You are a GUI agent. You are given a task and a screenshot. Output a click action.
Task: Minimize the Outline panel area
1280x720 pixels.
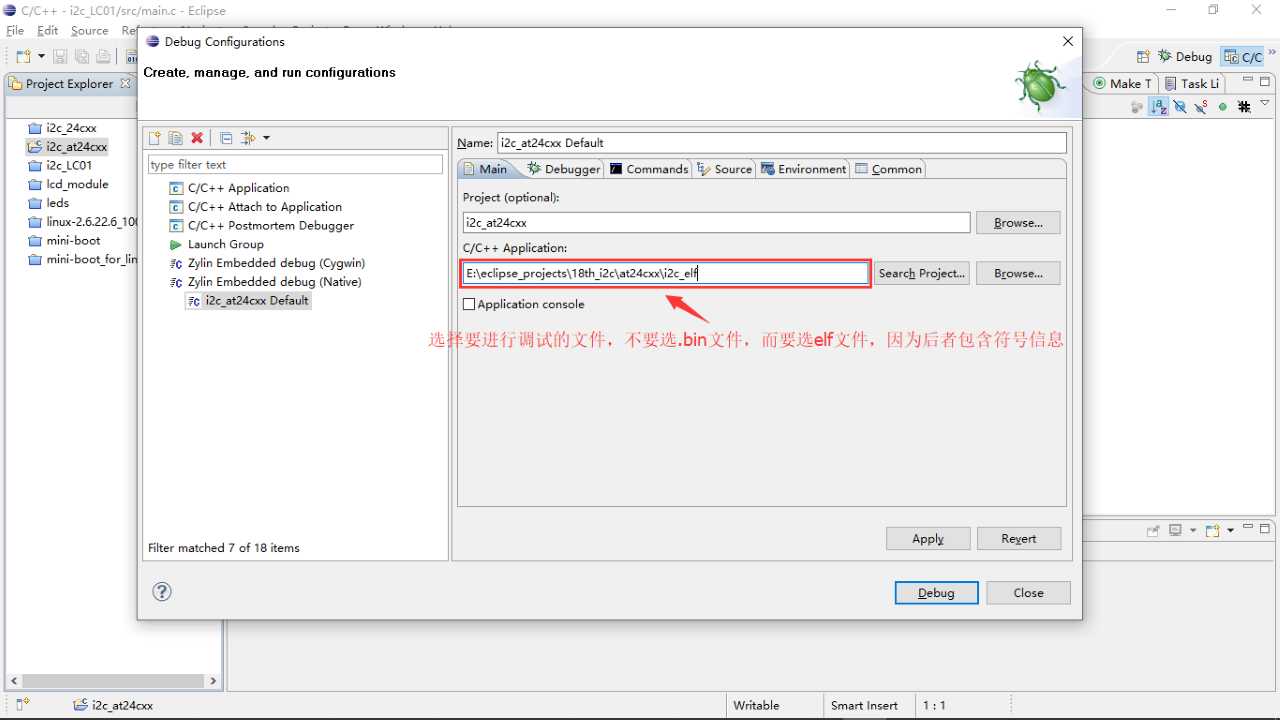tap(1248, 81)
